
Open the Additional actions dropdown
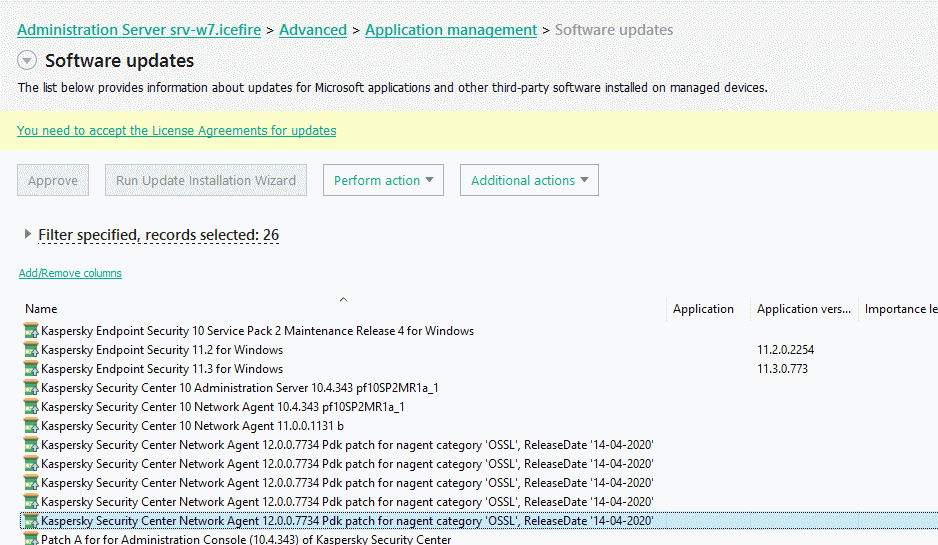529,180
